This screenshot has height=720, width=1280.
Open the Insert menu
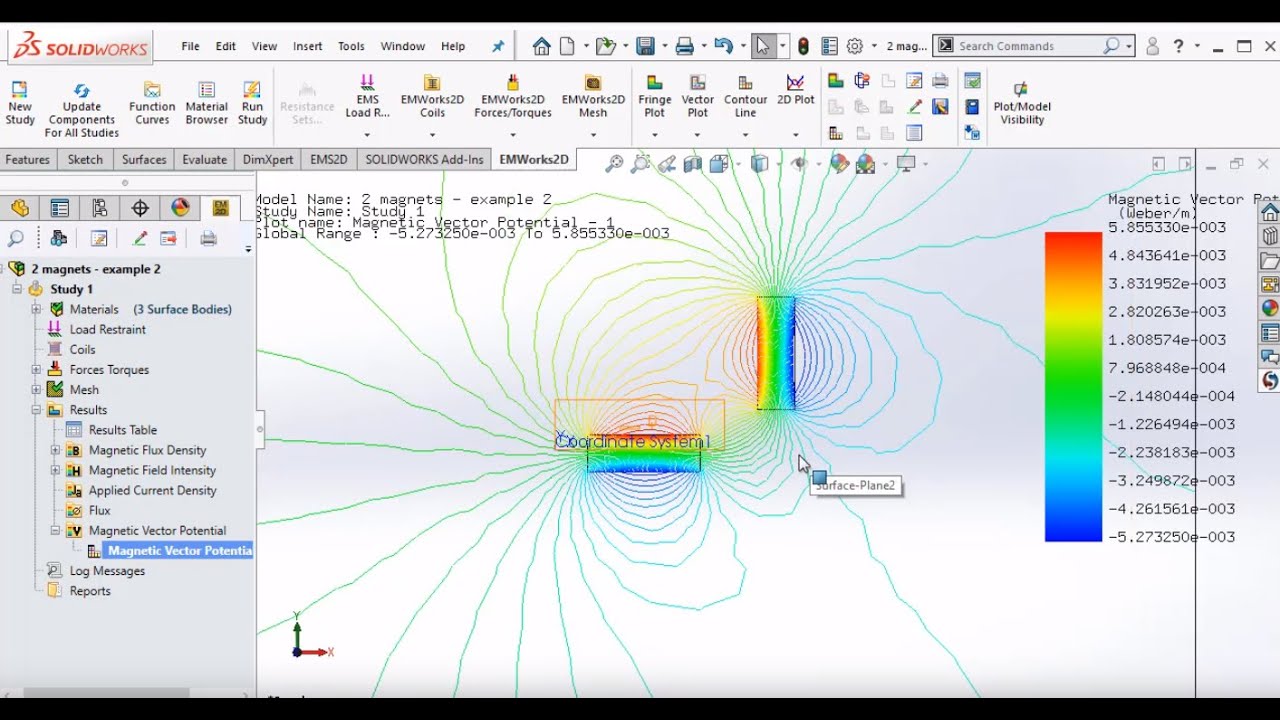(x=308, y=46)
